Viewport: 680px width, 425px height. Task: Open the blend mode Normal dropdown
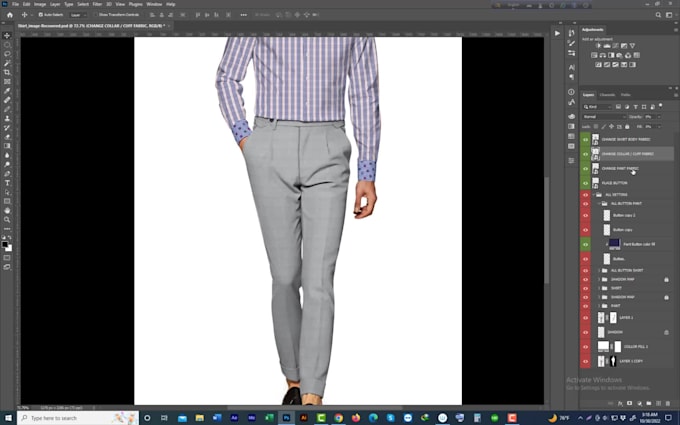tap(604, 117)
